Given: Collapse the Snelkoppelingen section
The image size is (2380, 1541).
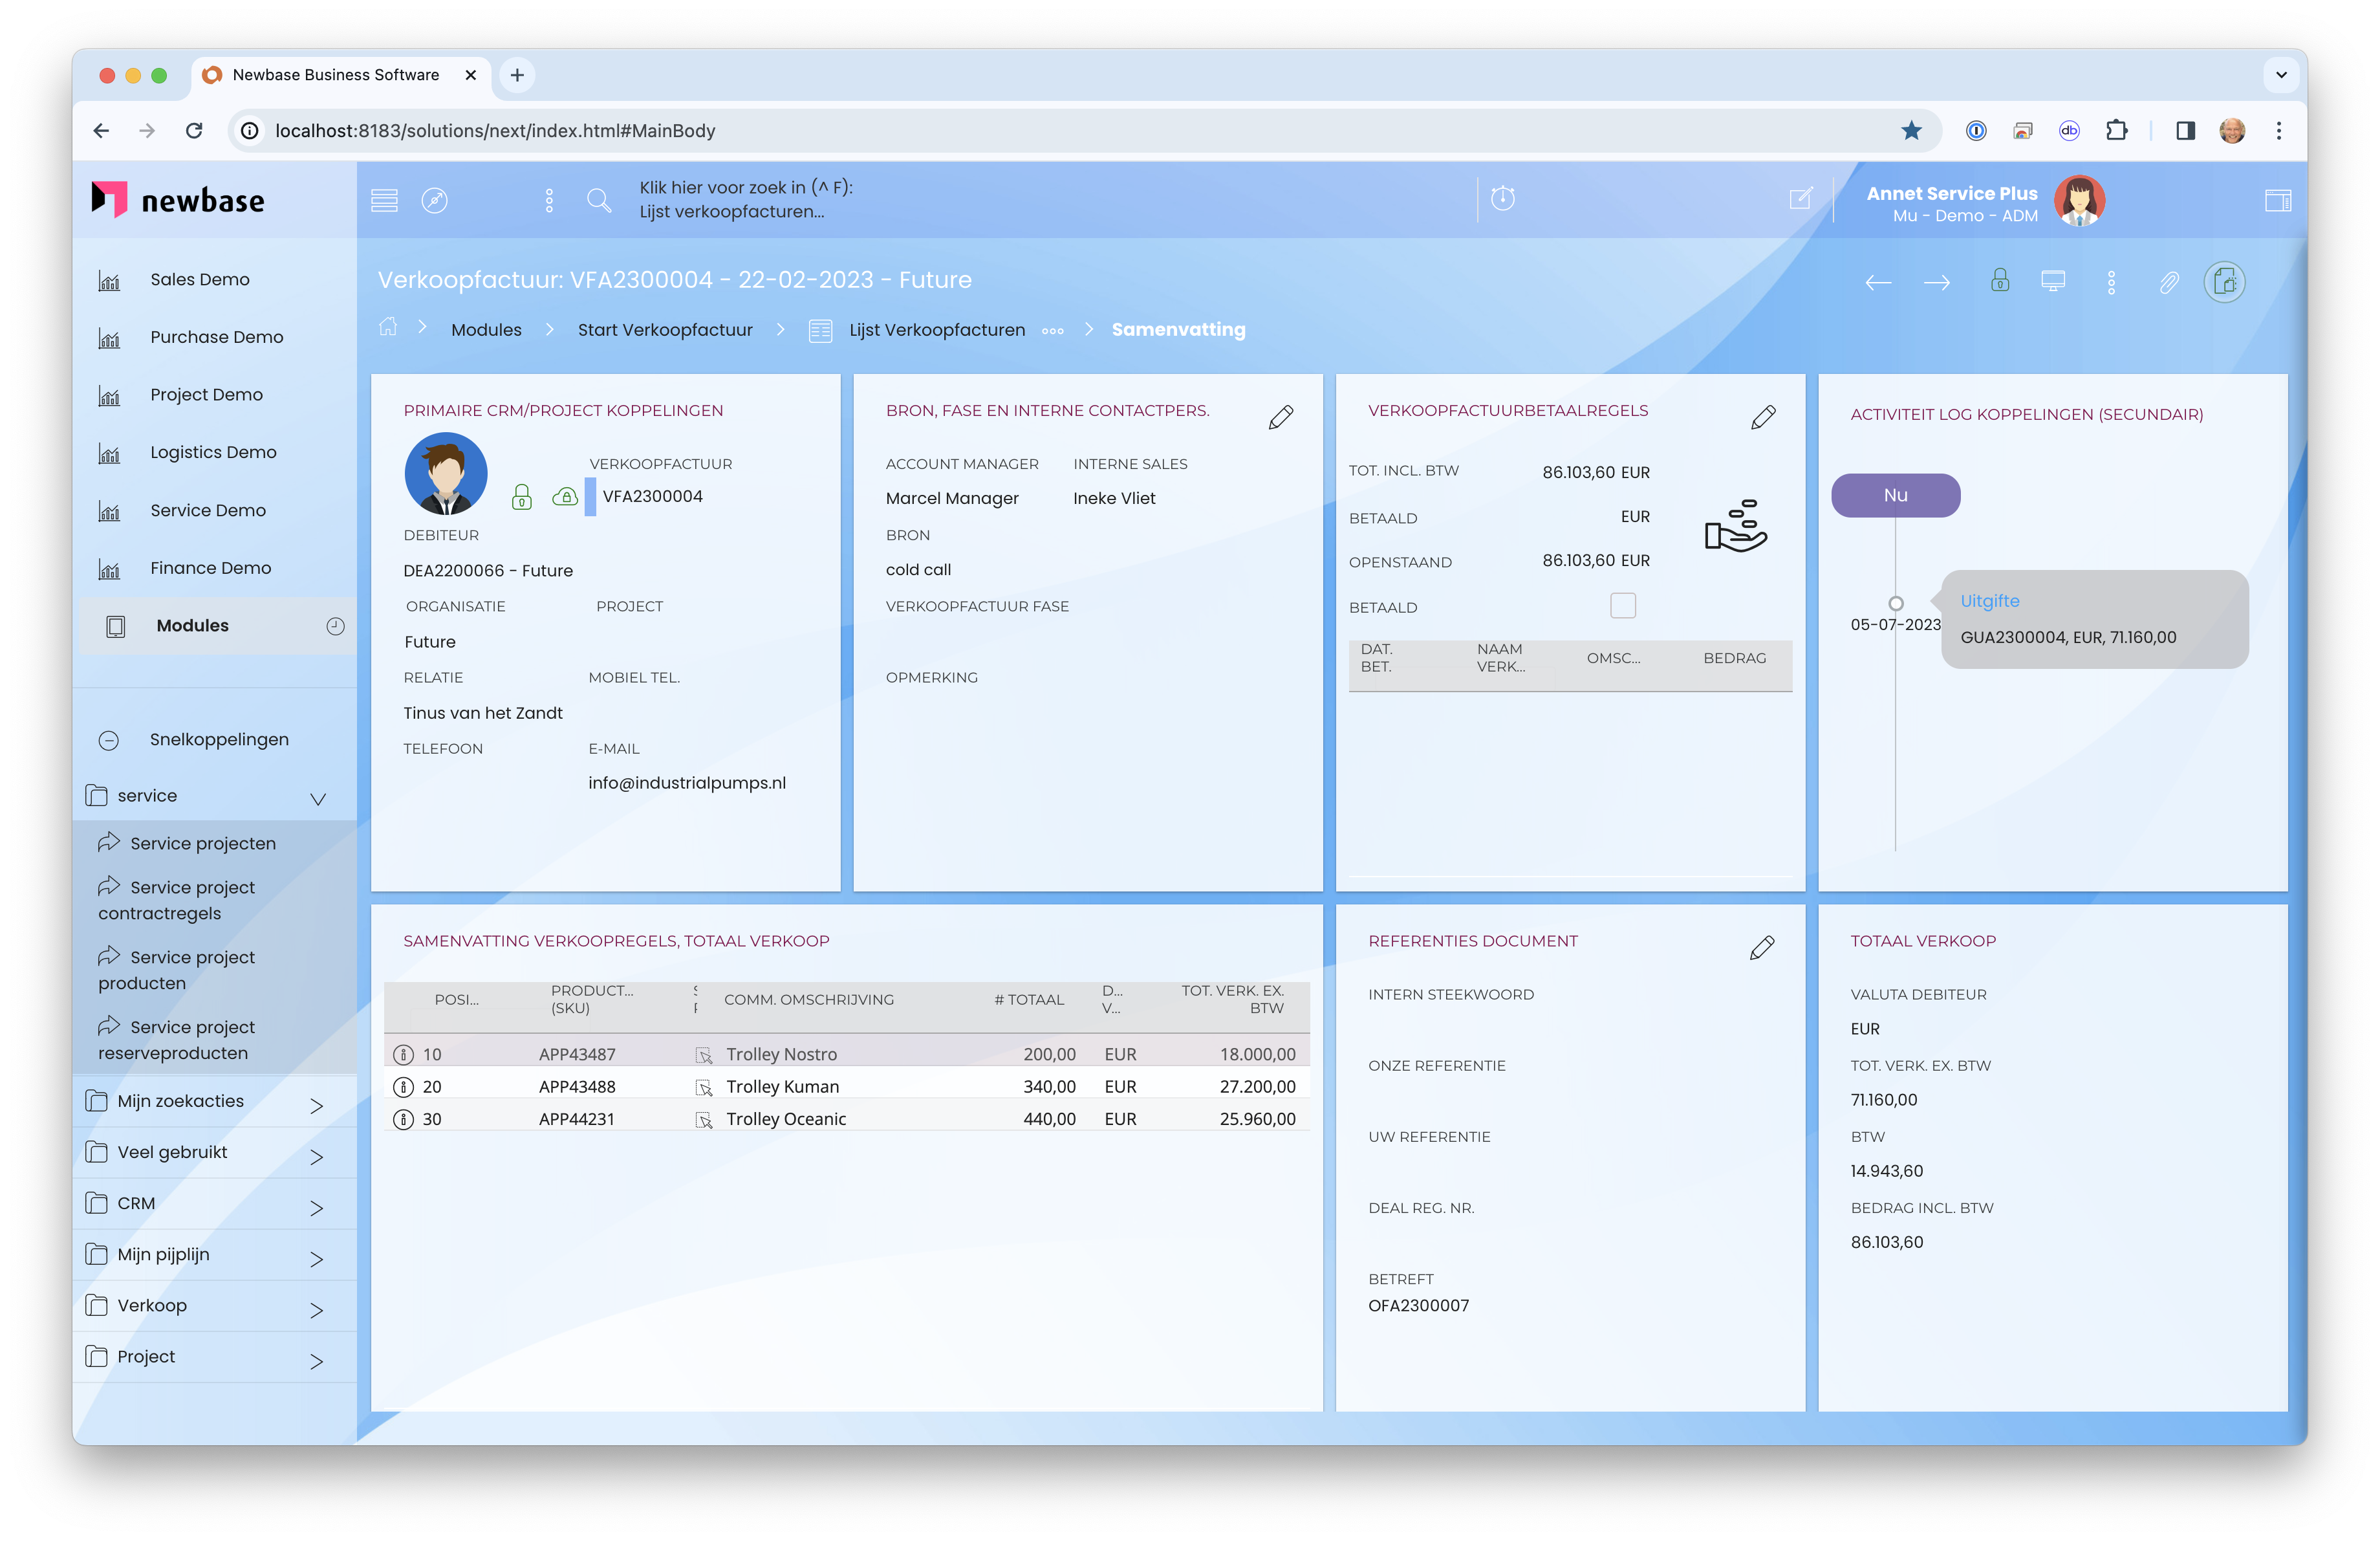Looking at the screenshot, I should click(109, 740).
